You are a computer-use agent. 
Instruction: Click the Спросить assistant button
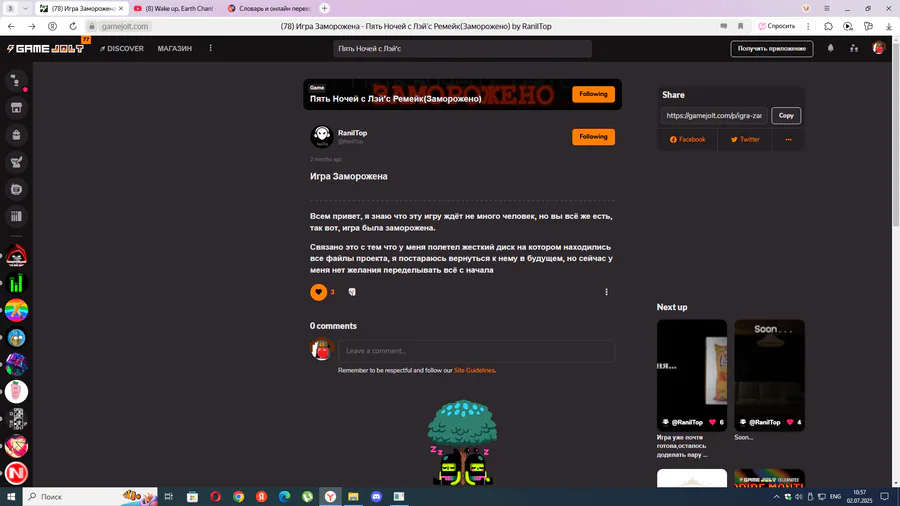click(777, 26)
